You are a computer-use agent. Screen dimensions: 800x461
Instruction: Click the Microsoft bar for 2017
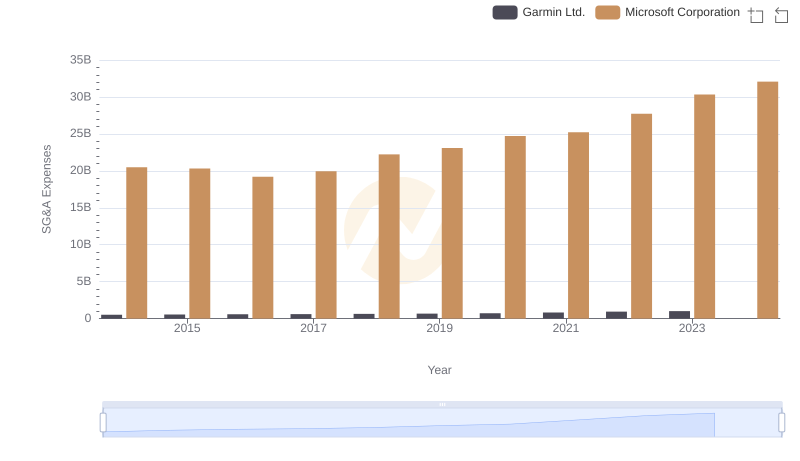[x=326, y=245]
